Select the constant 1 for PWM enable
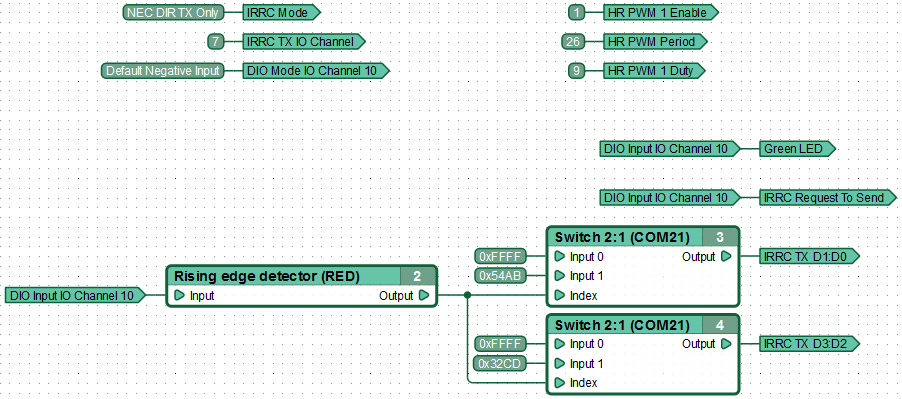Screen dimensions: 902x399 click(576, 12)
